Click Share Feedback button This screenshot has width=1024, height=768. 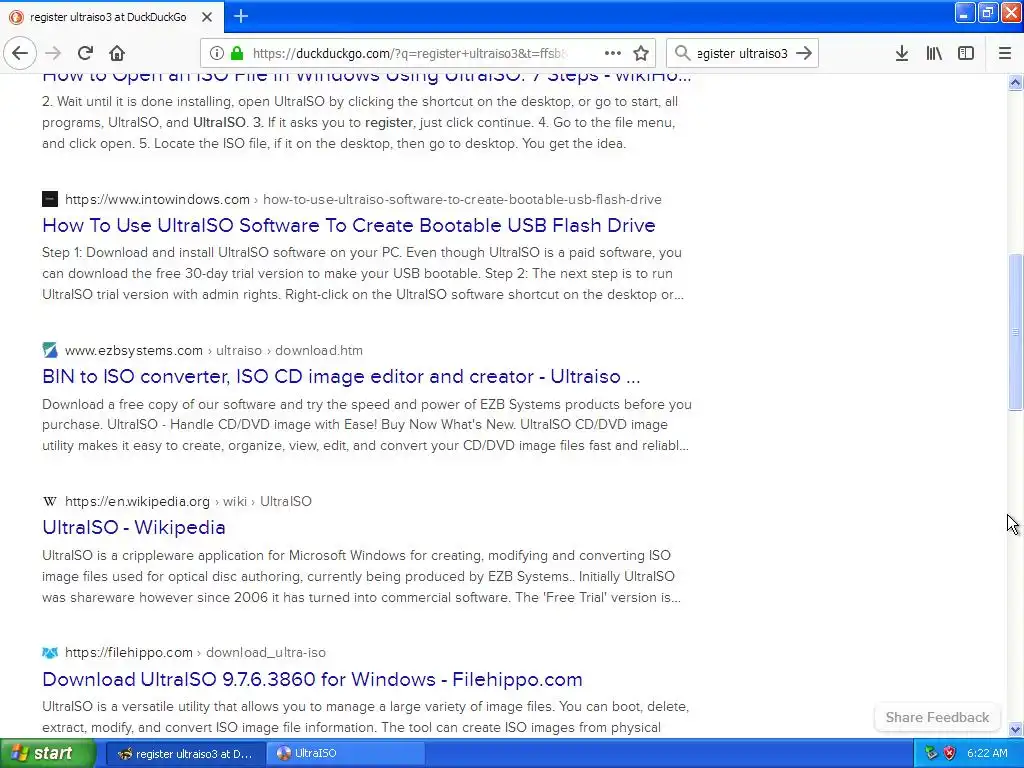[x=937, y=717]
